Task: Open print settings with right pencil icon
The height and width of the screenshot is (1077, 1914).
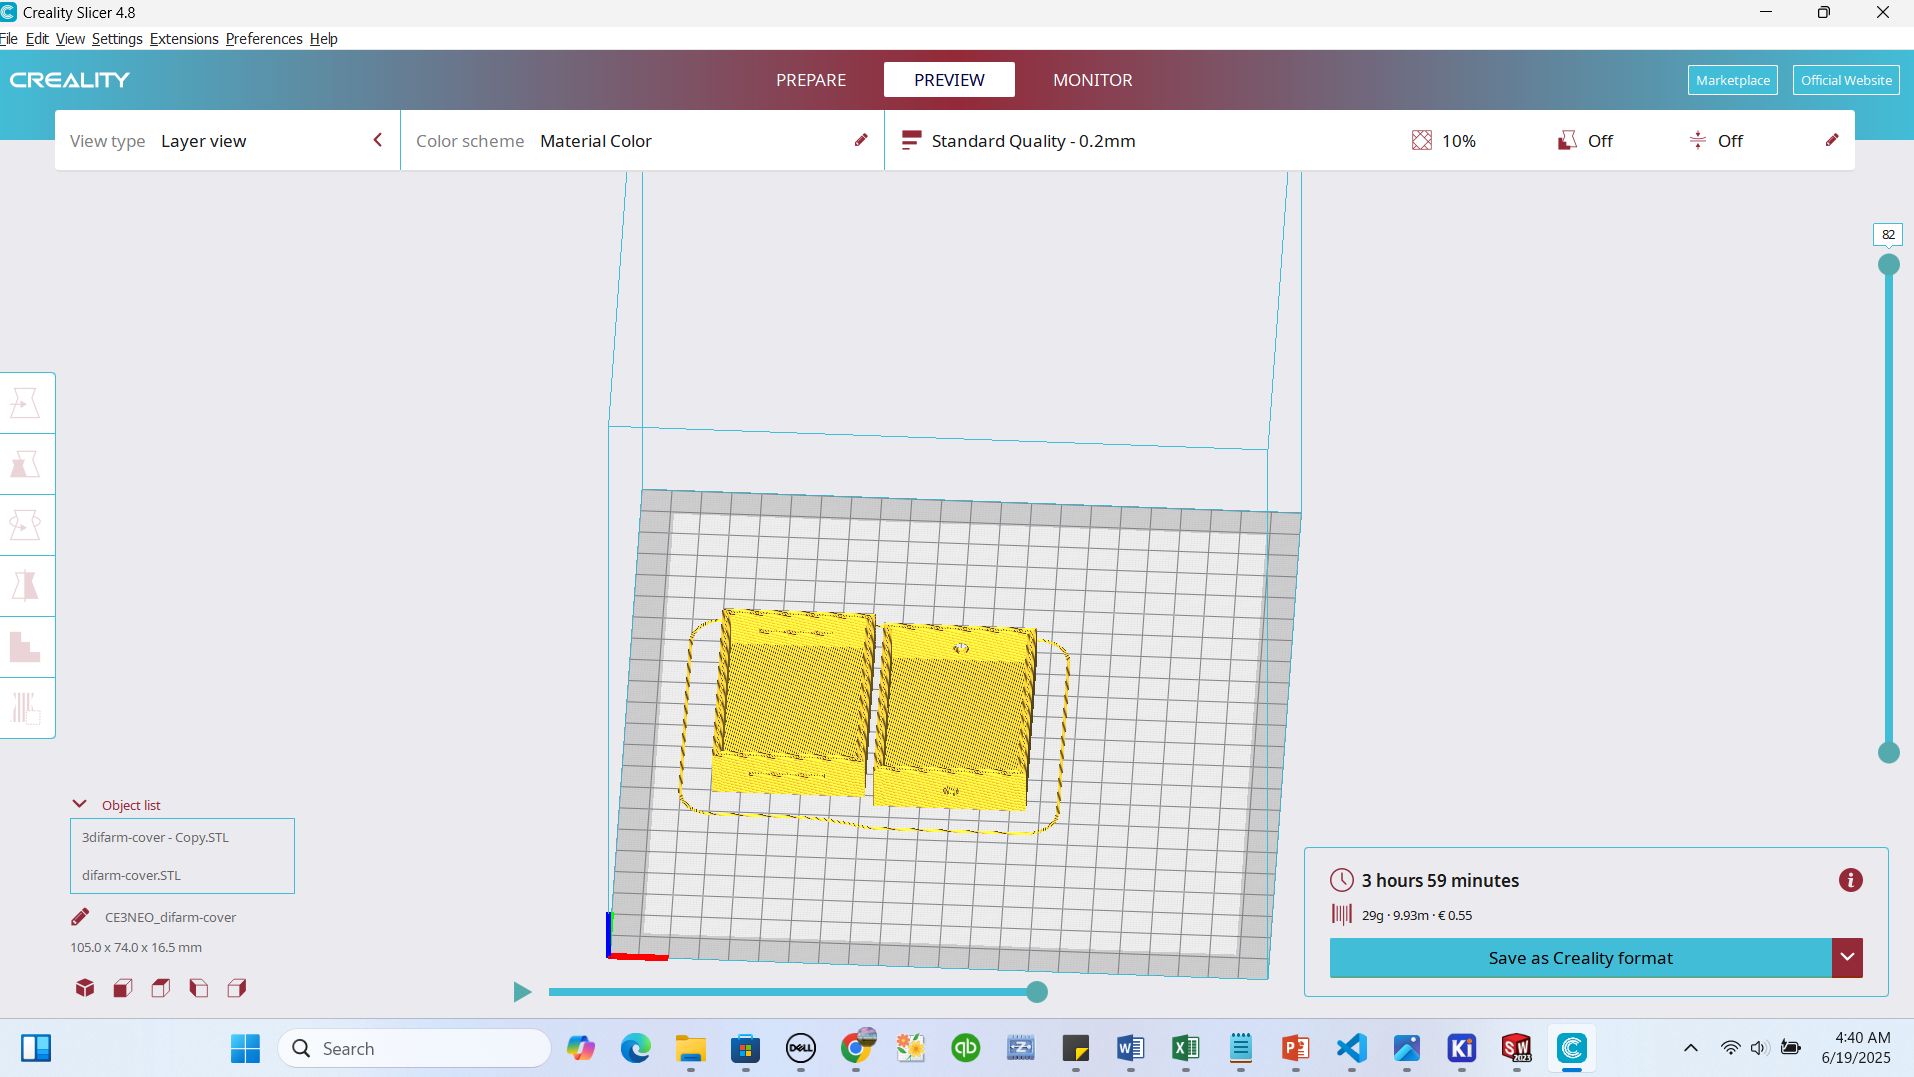Action: tap(1832, 140)
